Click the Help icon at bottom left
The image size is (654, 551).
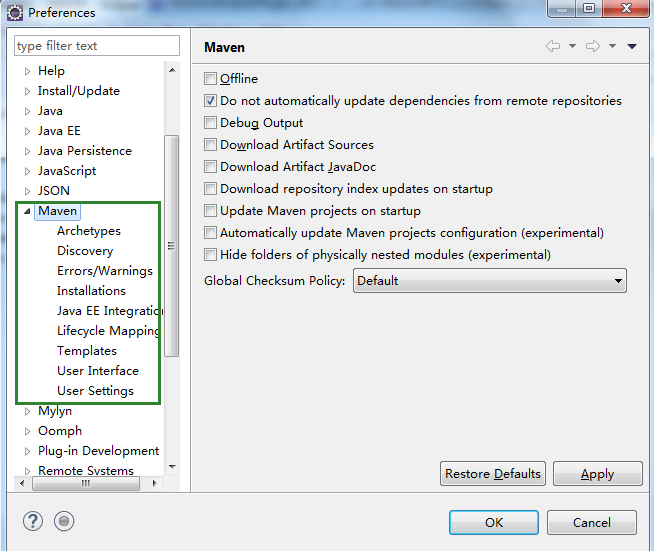pyautogui.click(x=33, y=521)
